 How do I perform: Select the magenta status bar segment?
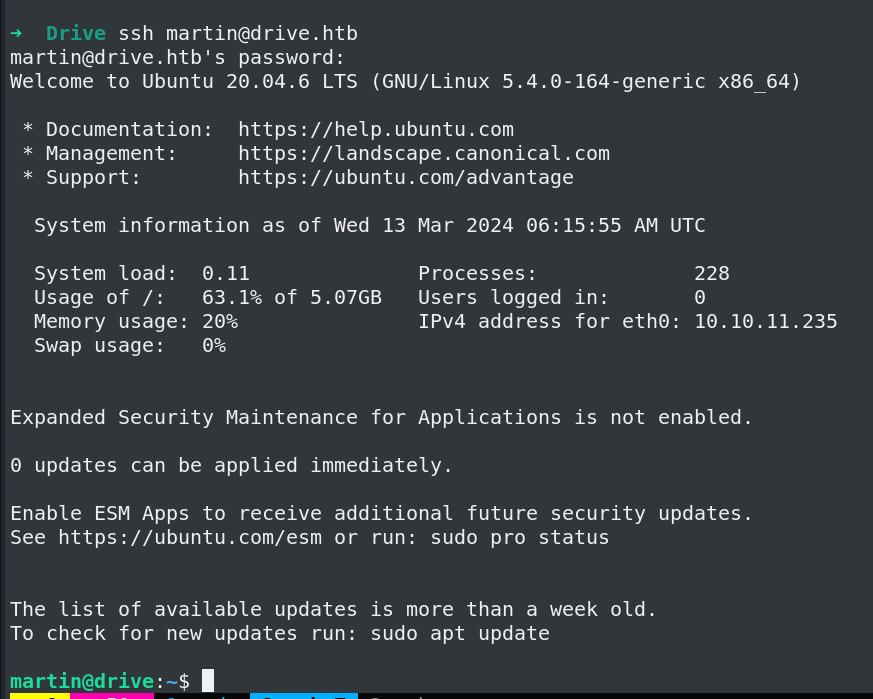tap(110, 695)
